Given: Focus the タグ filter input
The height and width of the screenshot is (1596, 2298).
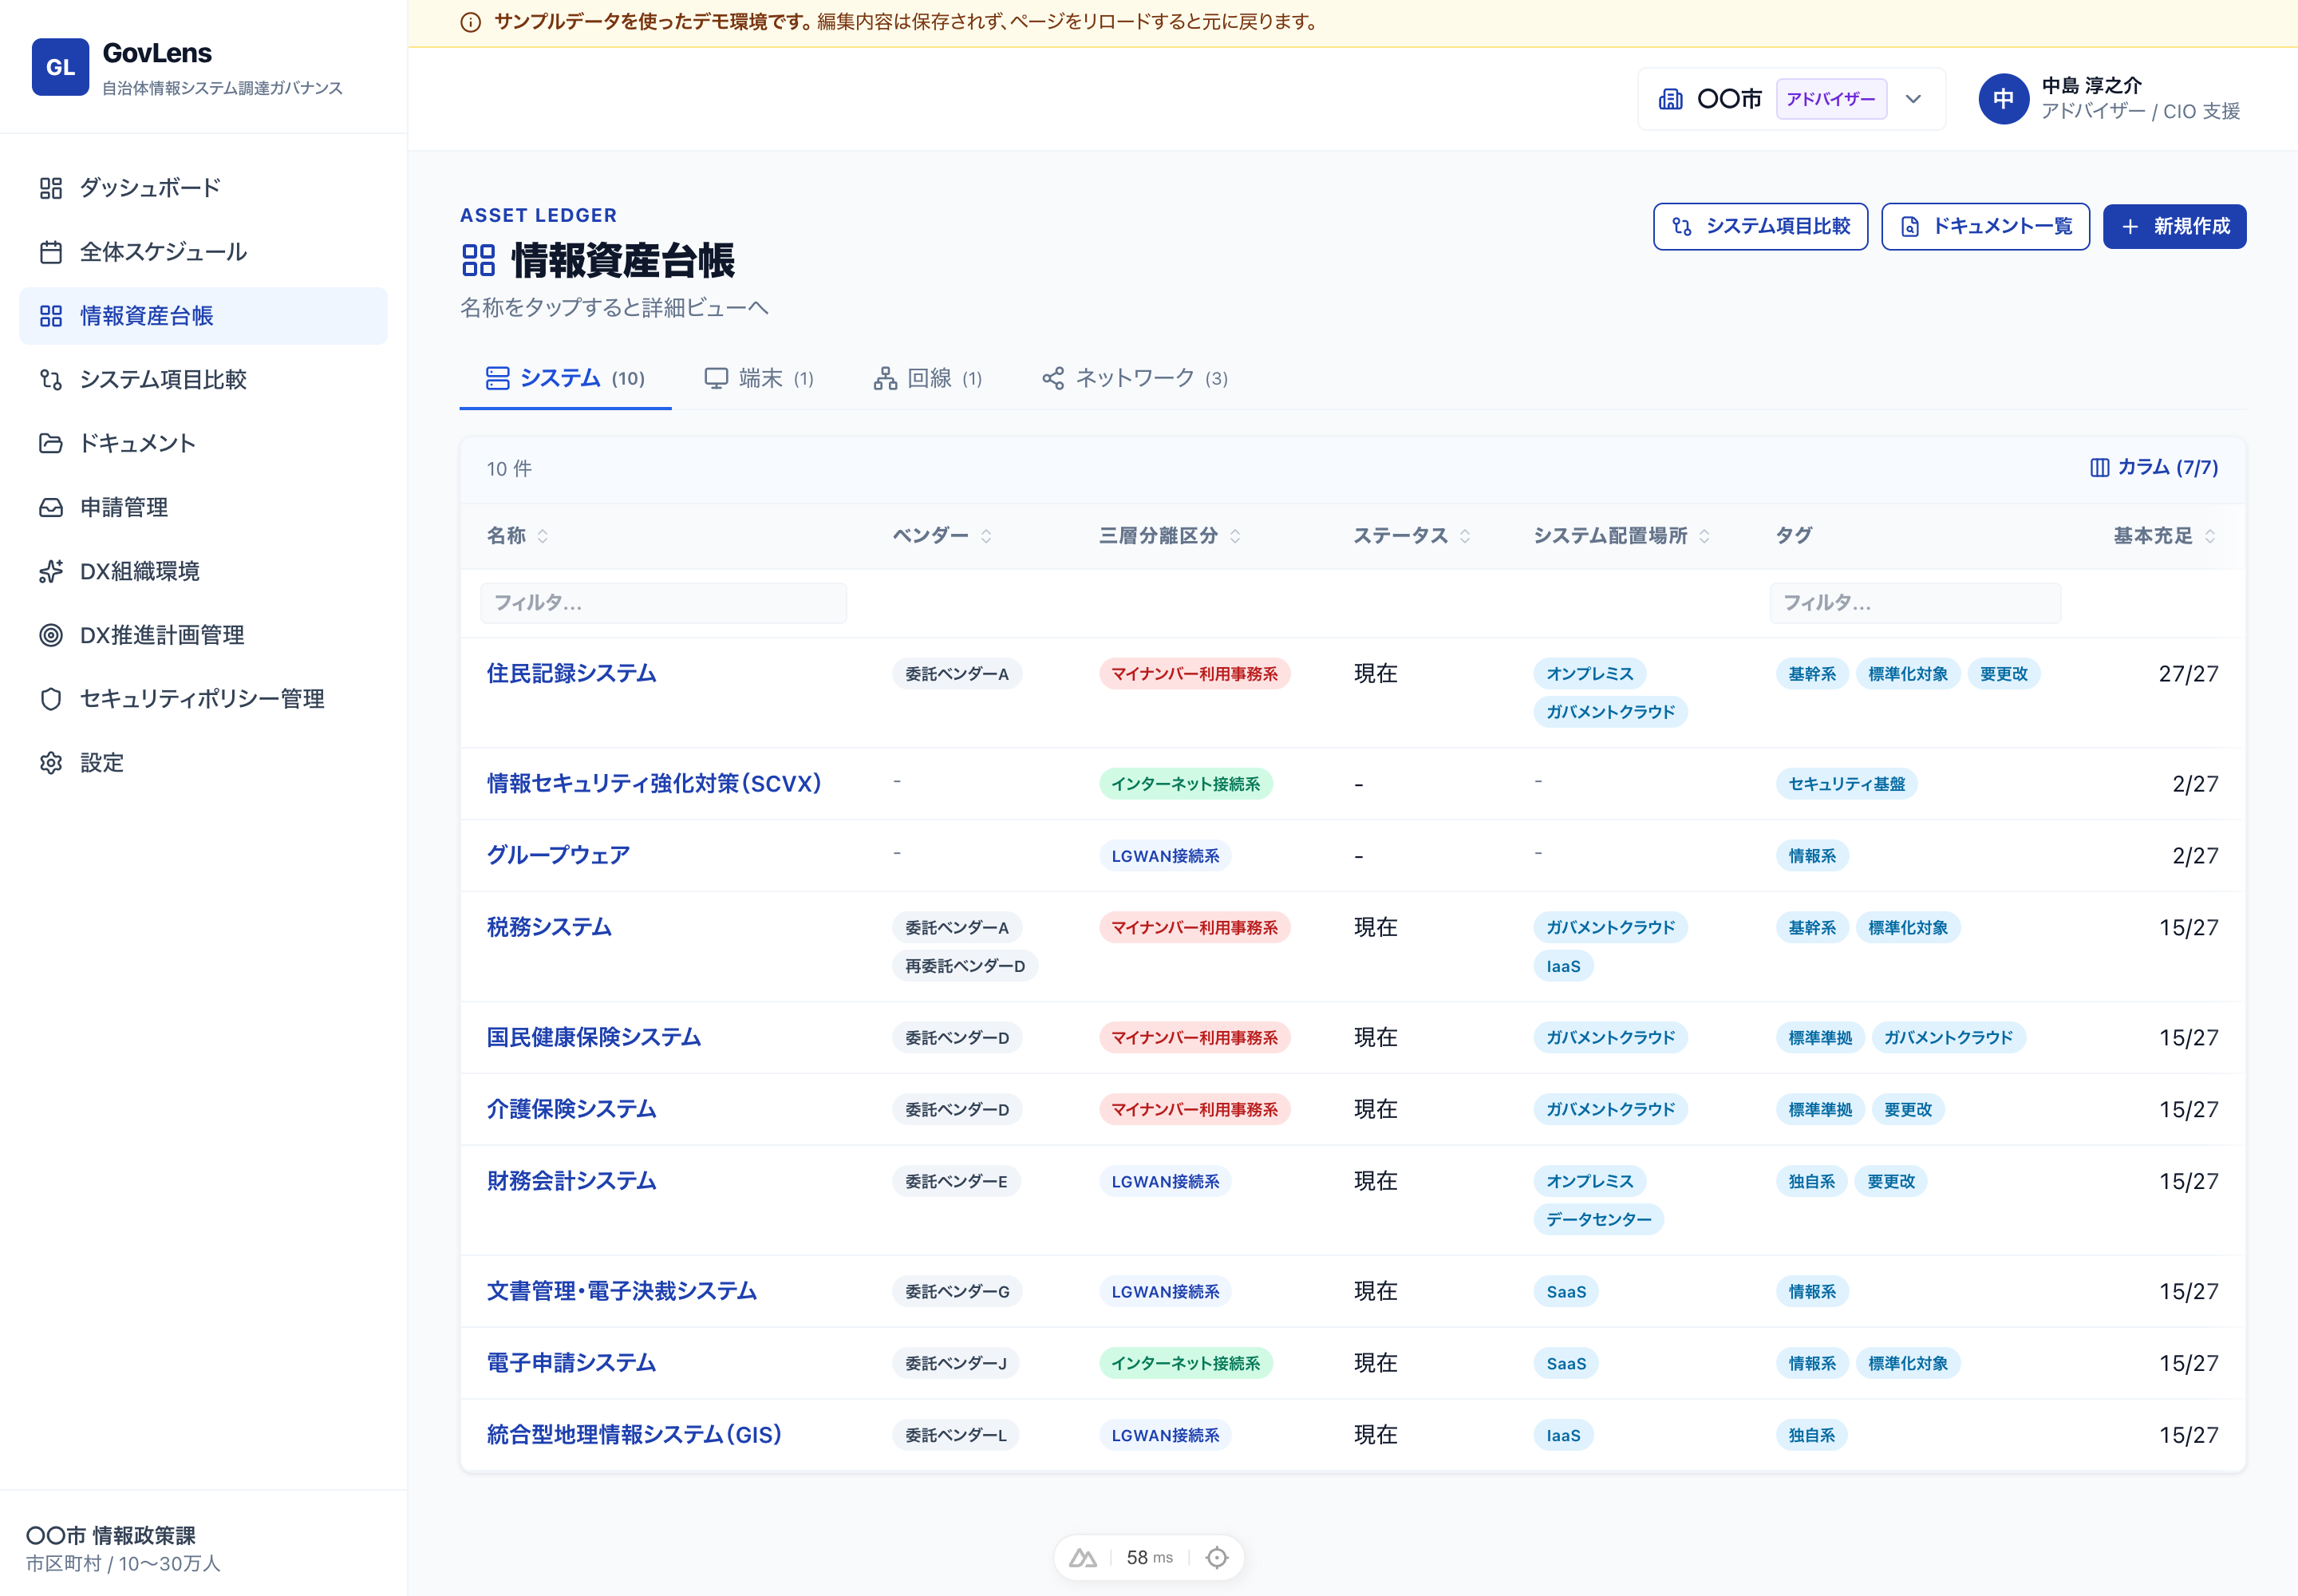Looking at the screenshot, I should click(1915, 603).
